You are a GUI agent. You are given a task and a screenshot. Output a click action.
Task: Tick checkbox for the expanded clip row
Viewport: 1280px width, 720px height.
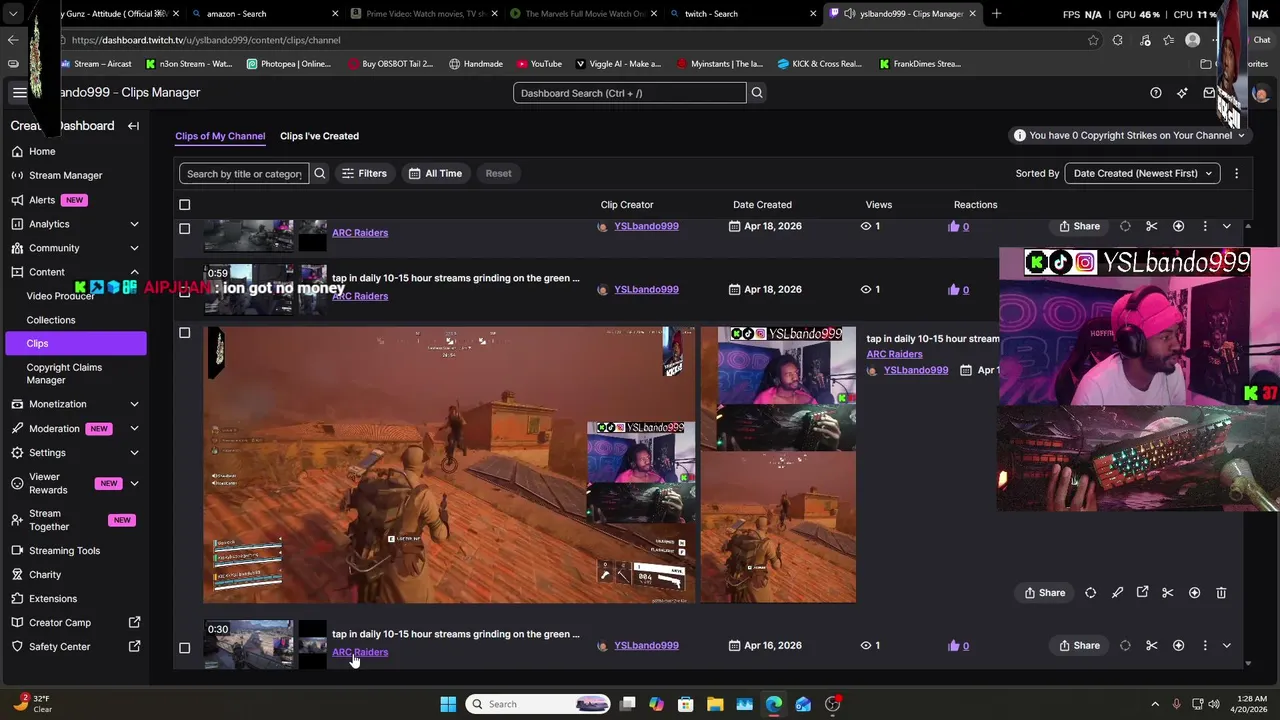pos(184,333)
